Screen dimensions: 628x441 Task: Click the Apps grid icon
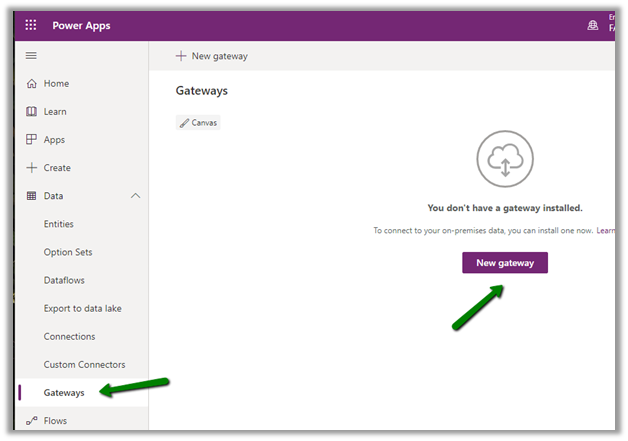click(x=32, y=139)
